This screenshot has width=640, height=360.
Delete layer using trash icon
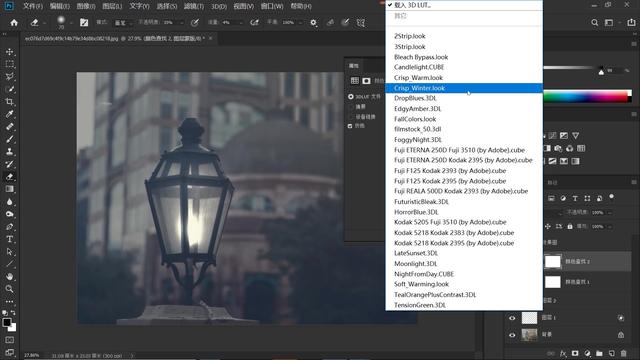click(623, 353)
